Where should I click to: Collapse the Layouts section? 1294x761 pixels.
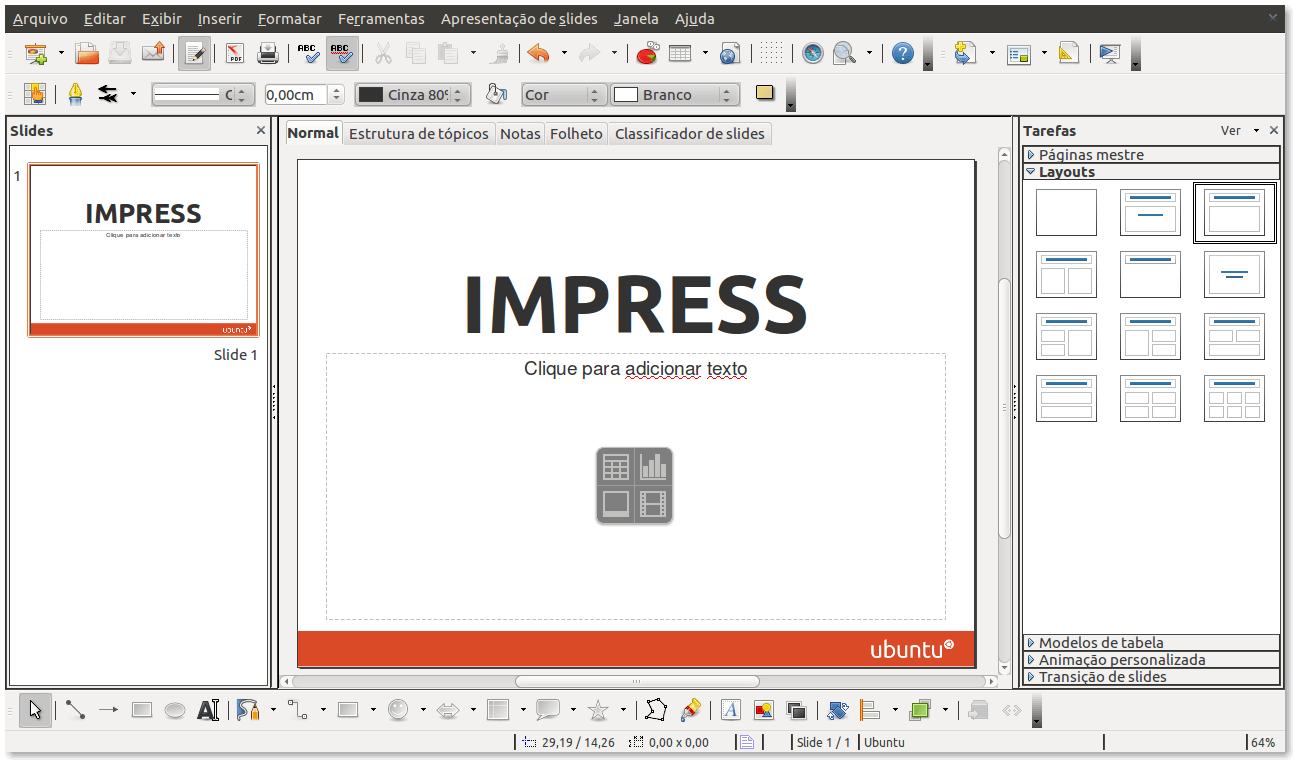click(1151, 172)
